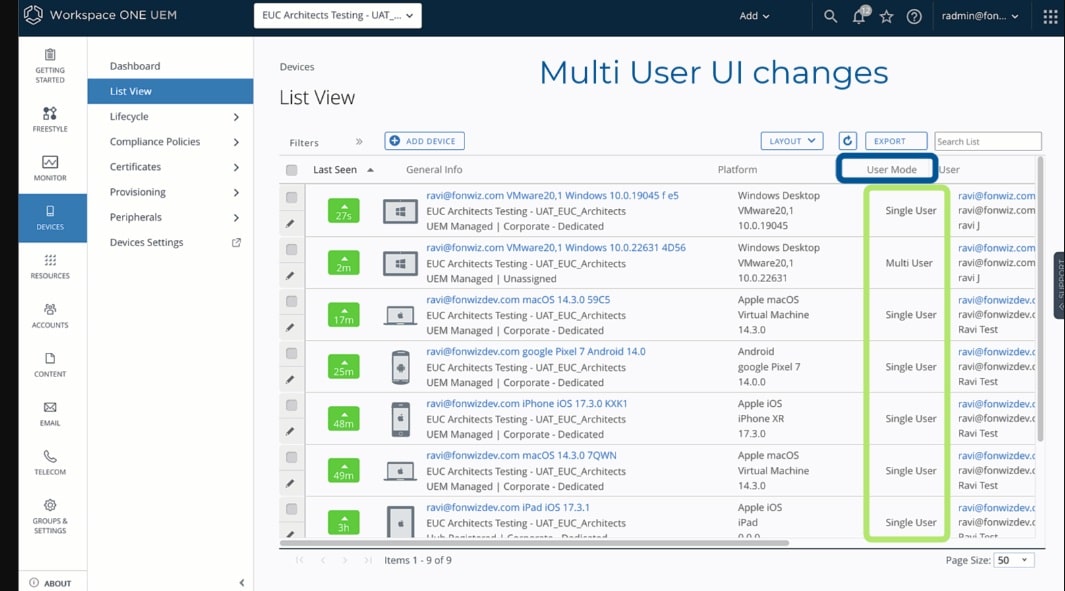Open the Resources sidebar section
Viewport: 1065px width, 591px height.
coord(50,266)
